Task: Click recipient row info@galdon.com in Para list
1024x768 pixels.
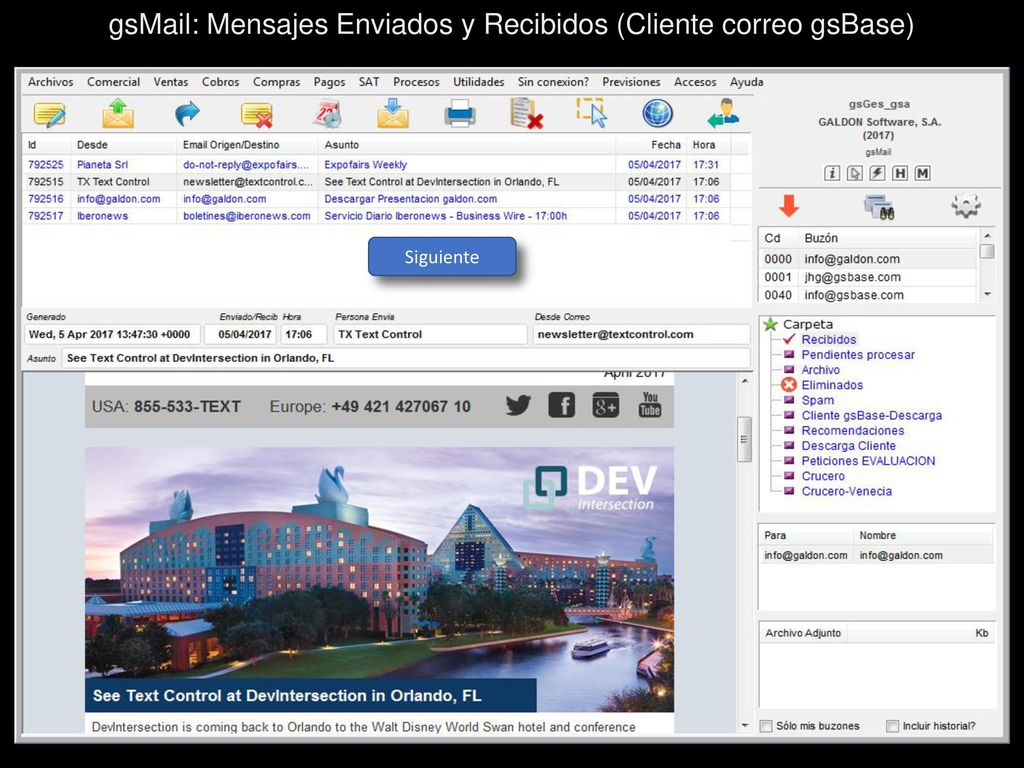Action: 876,555
